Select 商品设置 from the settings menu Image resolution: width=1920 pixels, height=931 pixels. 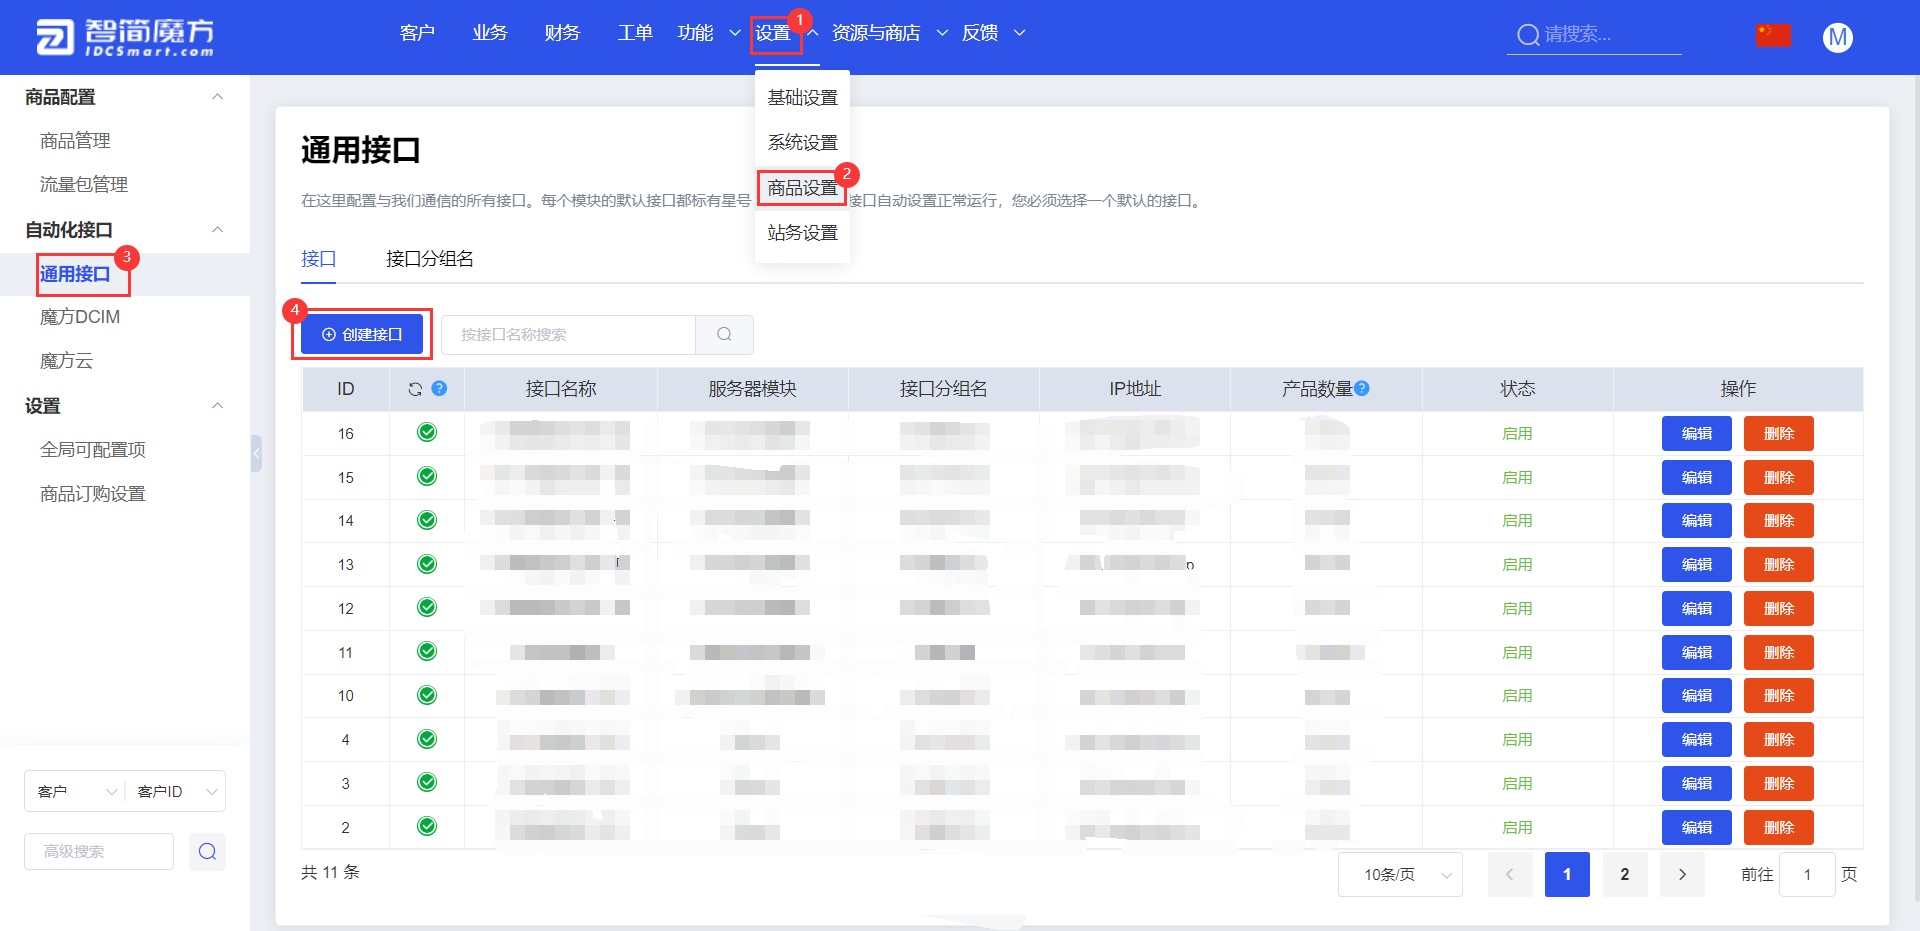(x=802, y=188)
